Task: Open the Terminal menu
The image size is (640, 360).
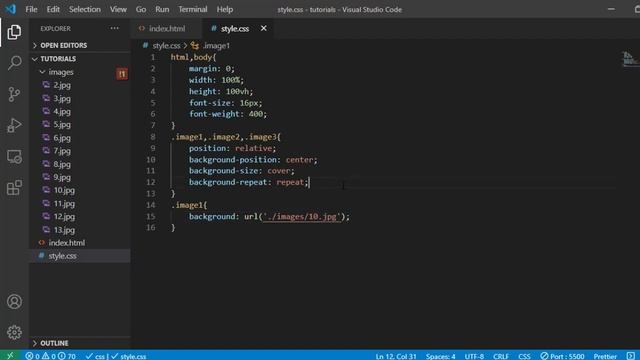Action: coord(193,9)
